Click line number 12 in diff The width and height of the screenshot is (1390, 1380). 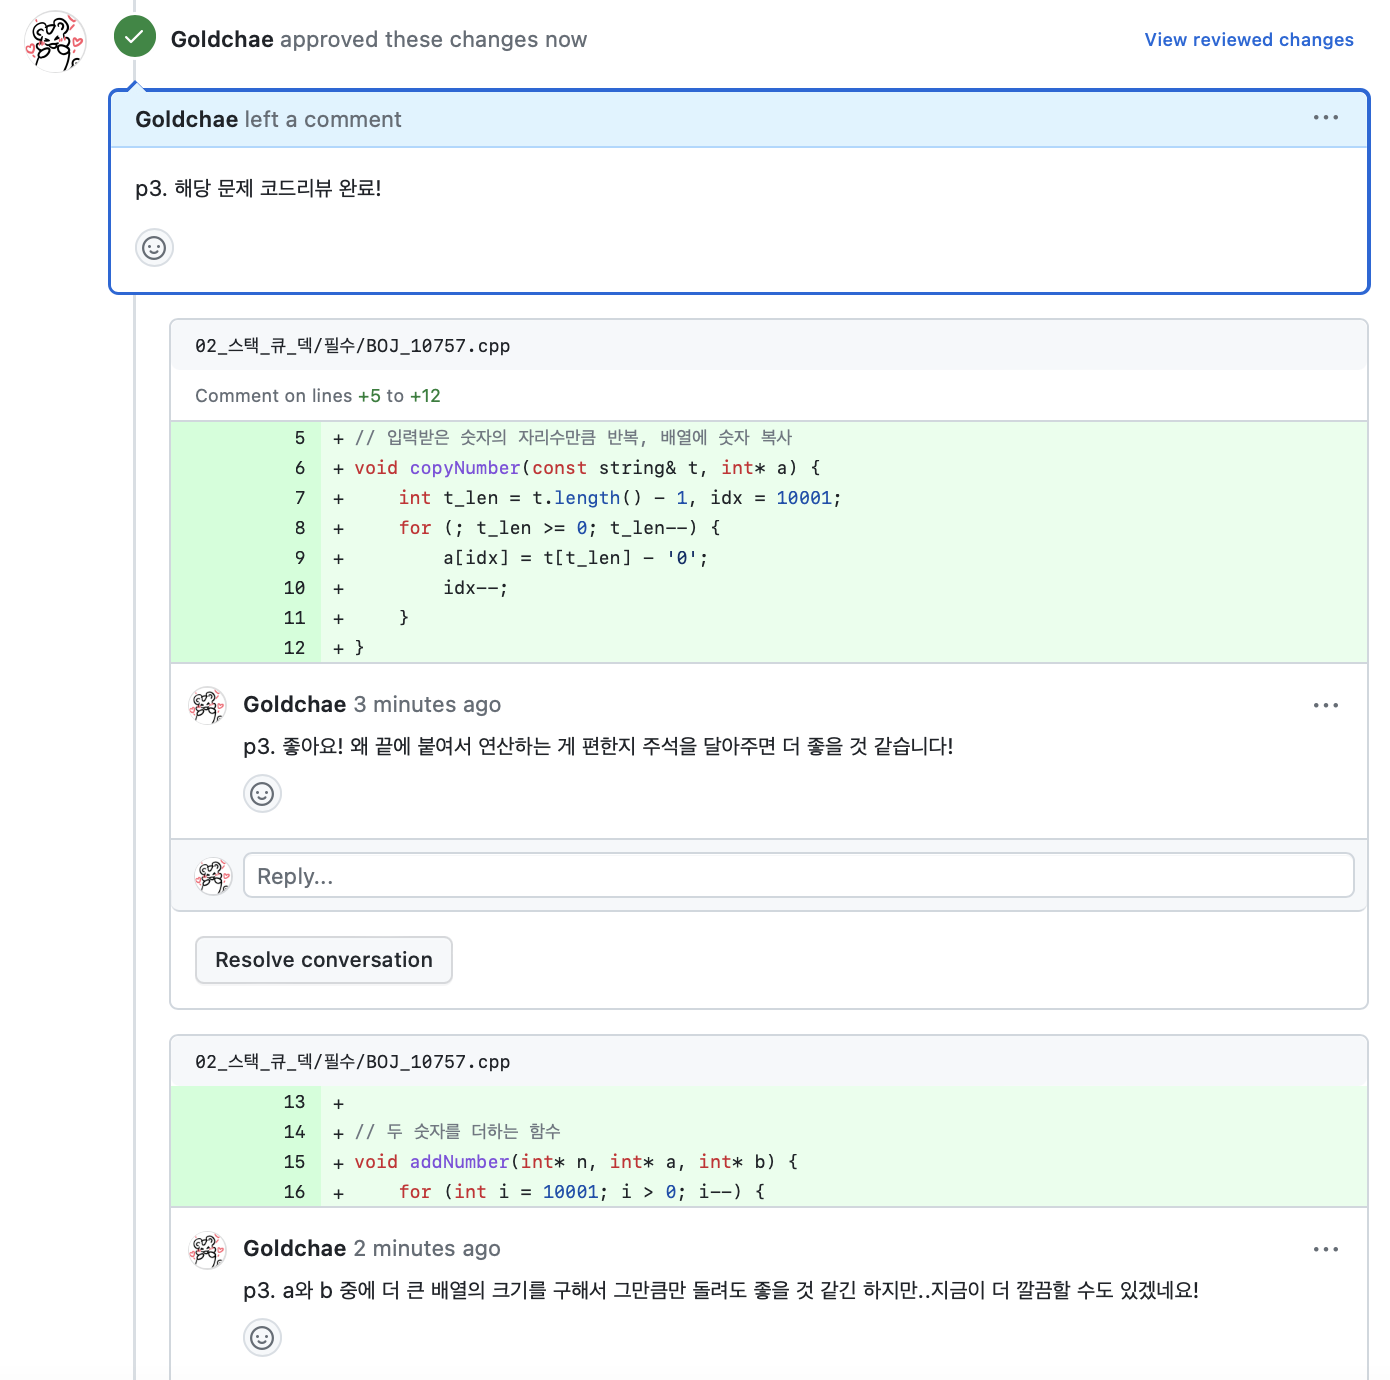[x=294, y=648]
